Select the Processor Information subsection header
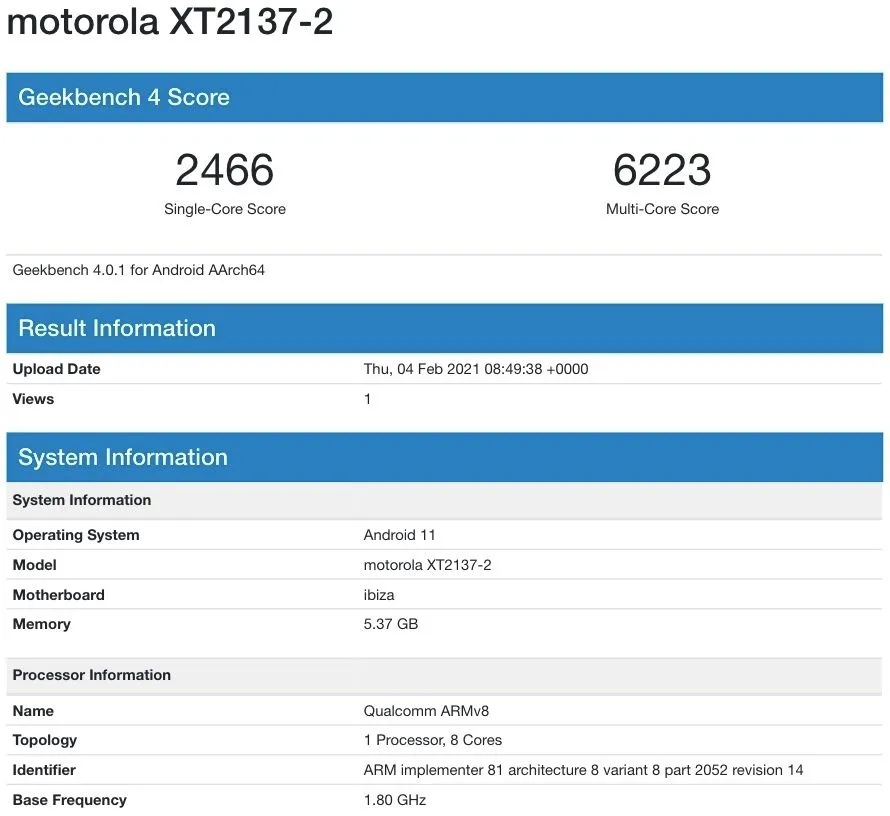Viewport: 890px width, 816px height. pyautogui.click(x=92, y=675)
